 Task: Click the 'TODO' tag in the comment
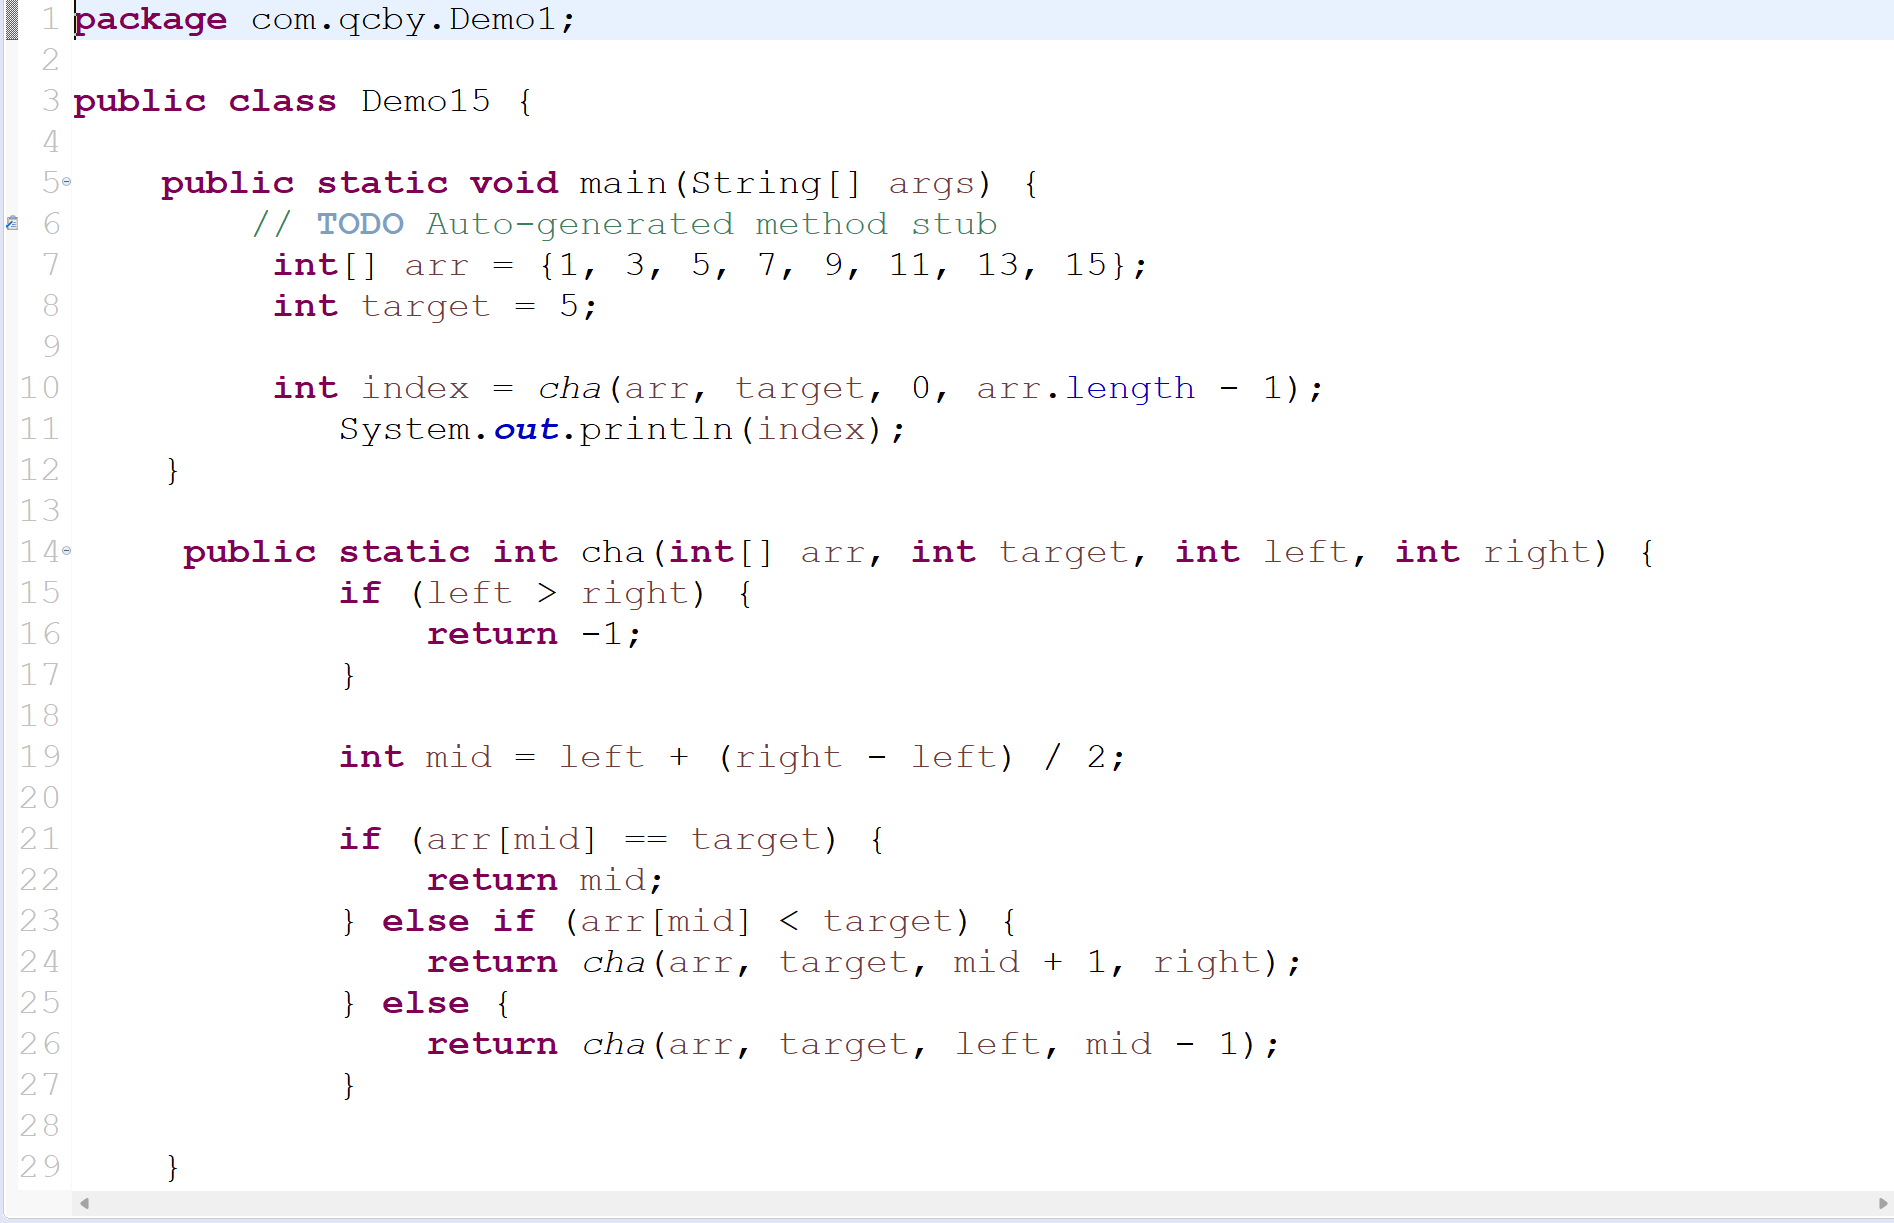[x=360, y=224]
